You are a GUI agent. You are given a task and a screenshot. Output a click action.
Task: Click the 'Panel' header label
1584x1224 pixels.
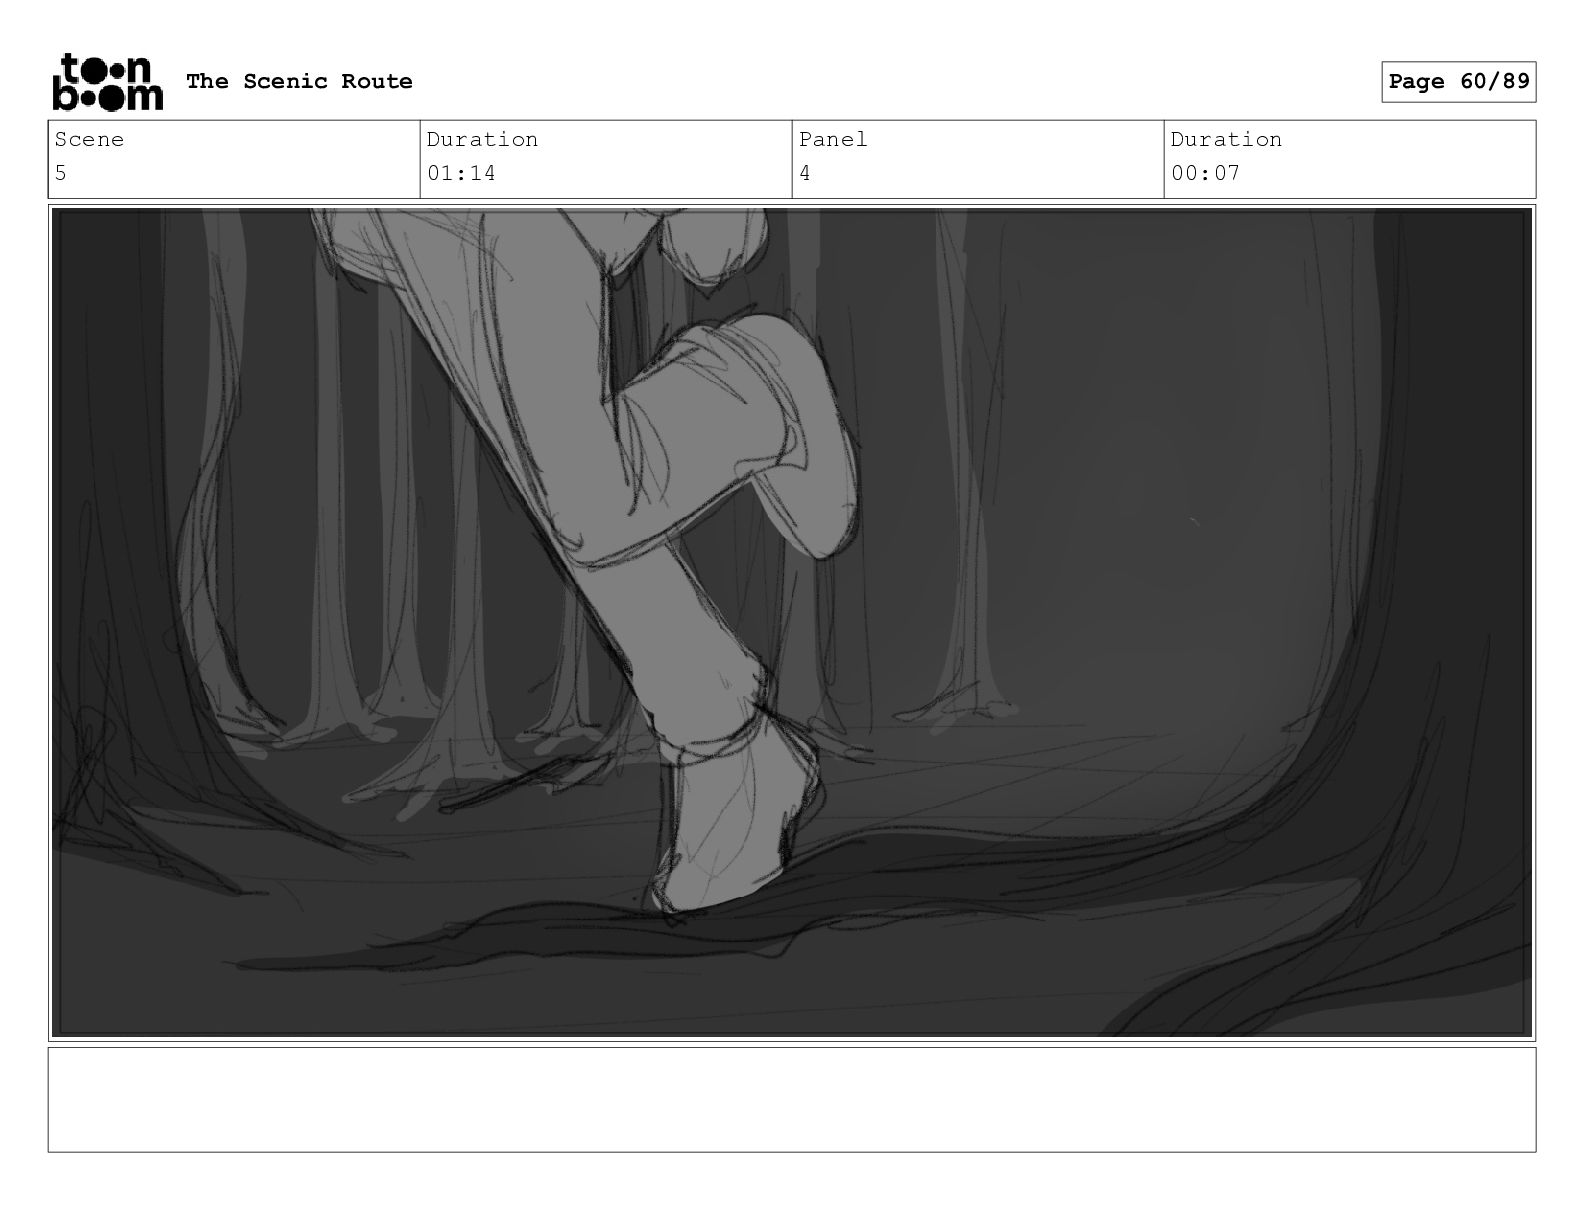tap(833, 139)
